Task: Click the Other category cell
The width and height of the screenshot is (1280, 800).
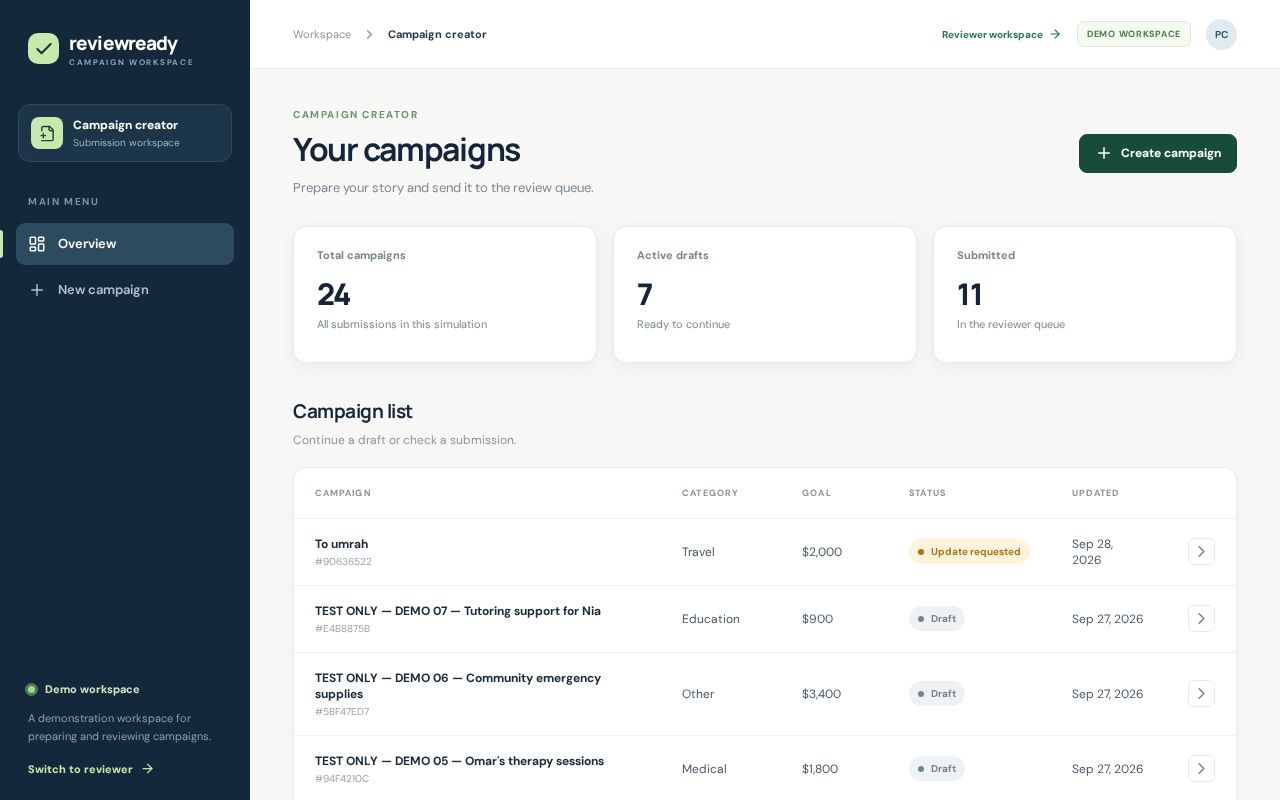Action: pyautogui.click(x=698, y=694)
